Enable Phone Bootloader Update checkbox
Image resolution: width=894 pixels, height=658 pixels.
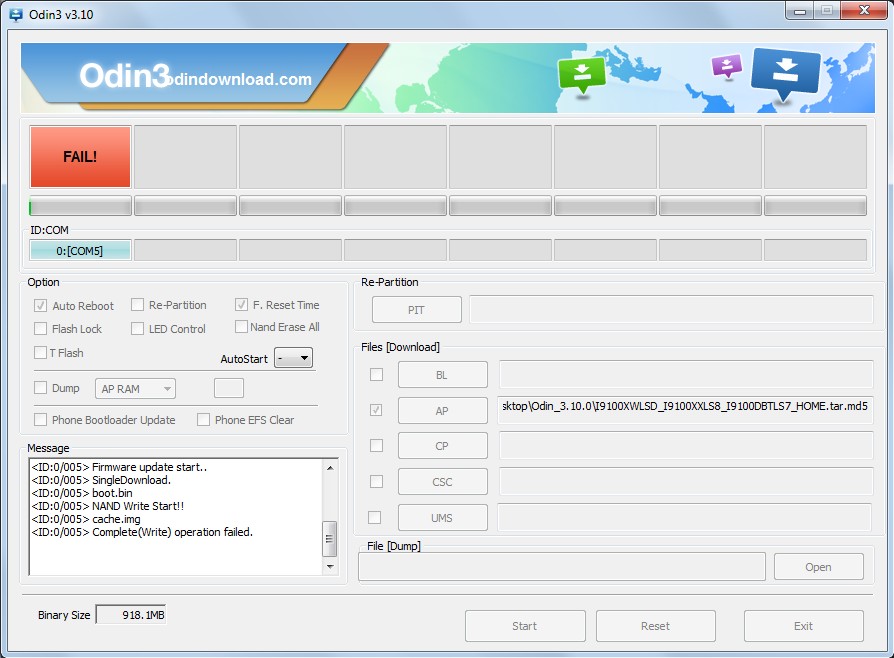pos(40,420)
